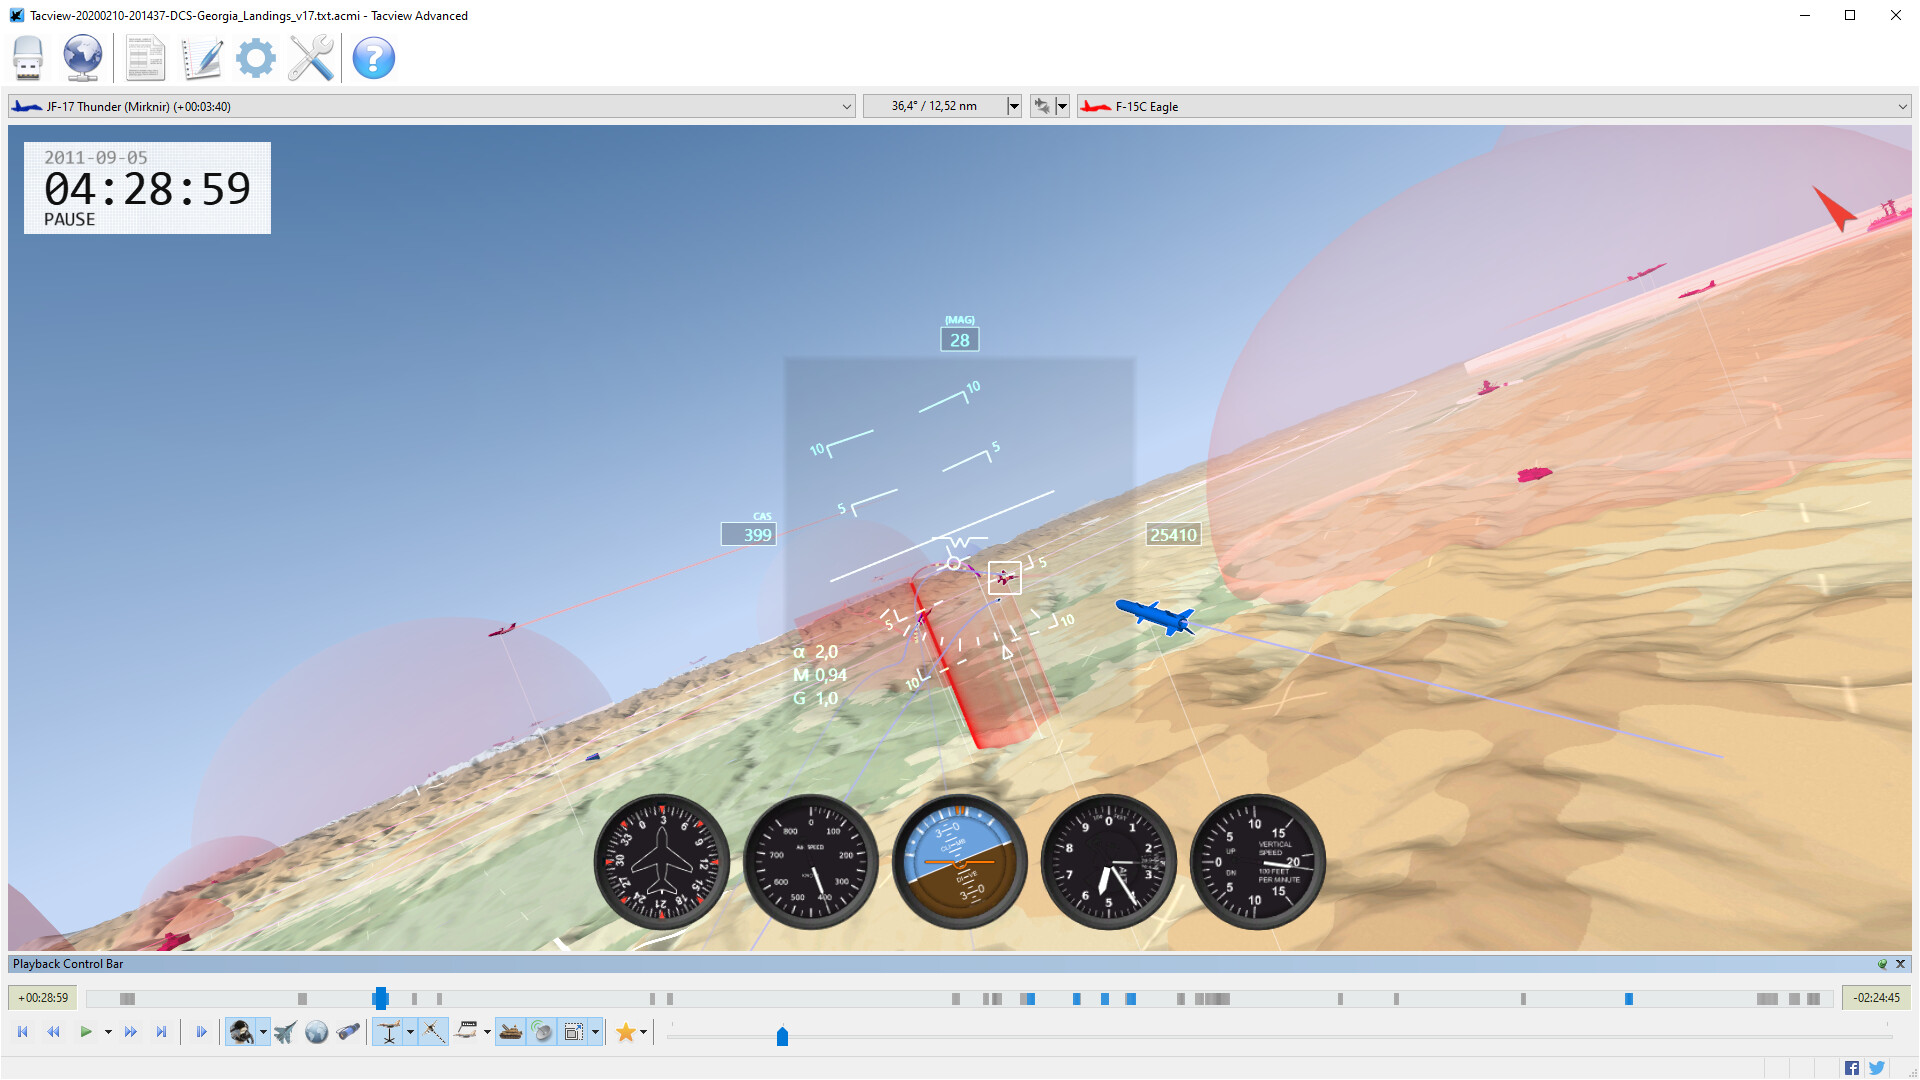Image resolution: width=1920 pixels, height=1080 pixels.
Task: Open the flight recordings file browser
Action: (27, 58)
